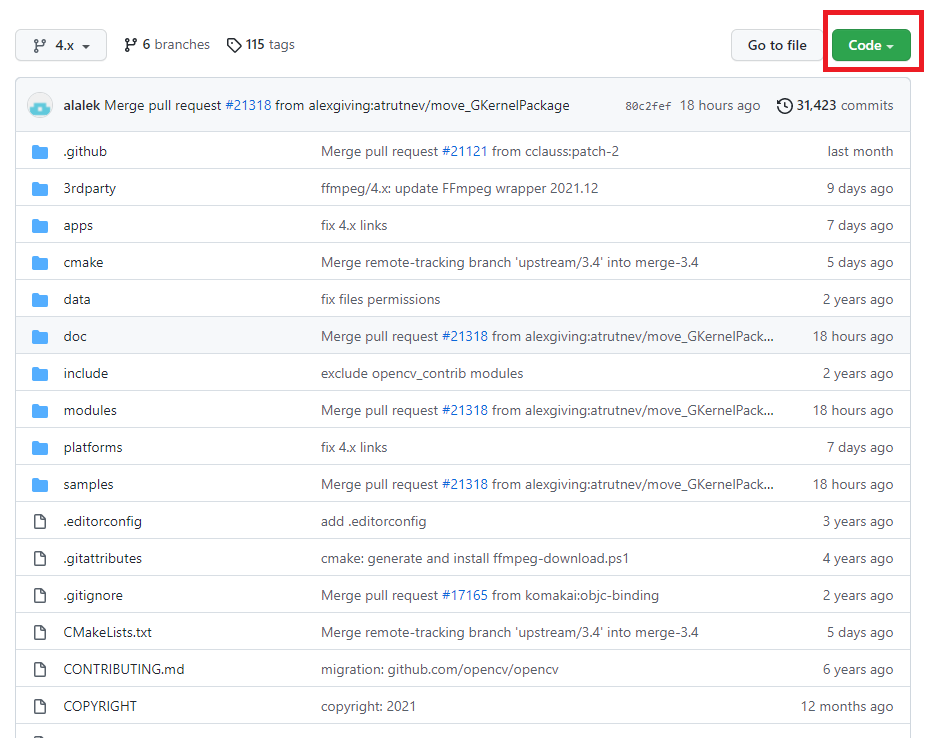Image resolution: width=929 pixels, height=738 pixels.
Task: Click the modules folder icon
Action: pos(40,411)
